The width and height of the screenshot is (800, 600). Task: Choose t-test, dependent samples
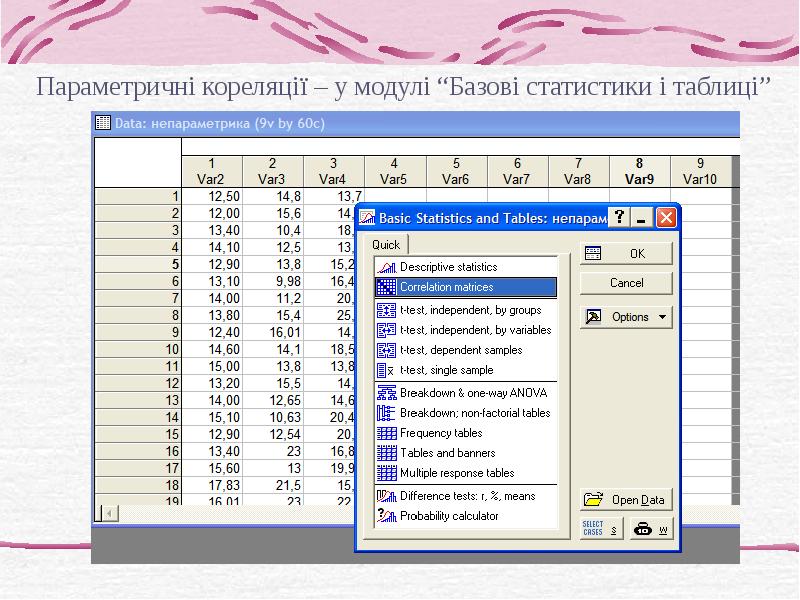tap(461, 350)
